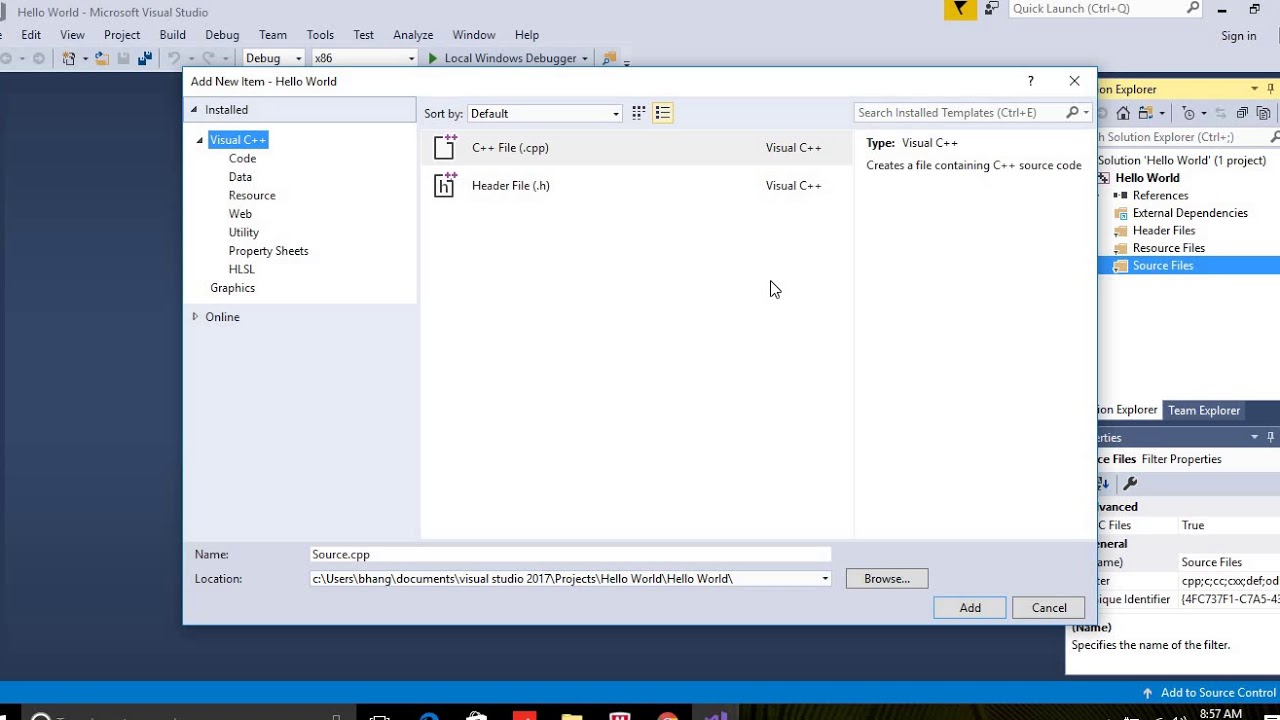The image size is (1280, 720).
Task: Open the Tools menu
Action: pos(320,35)
